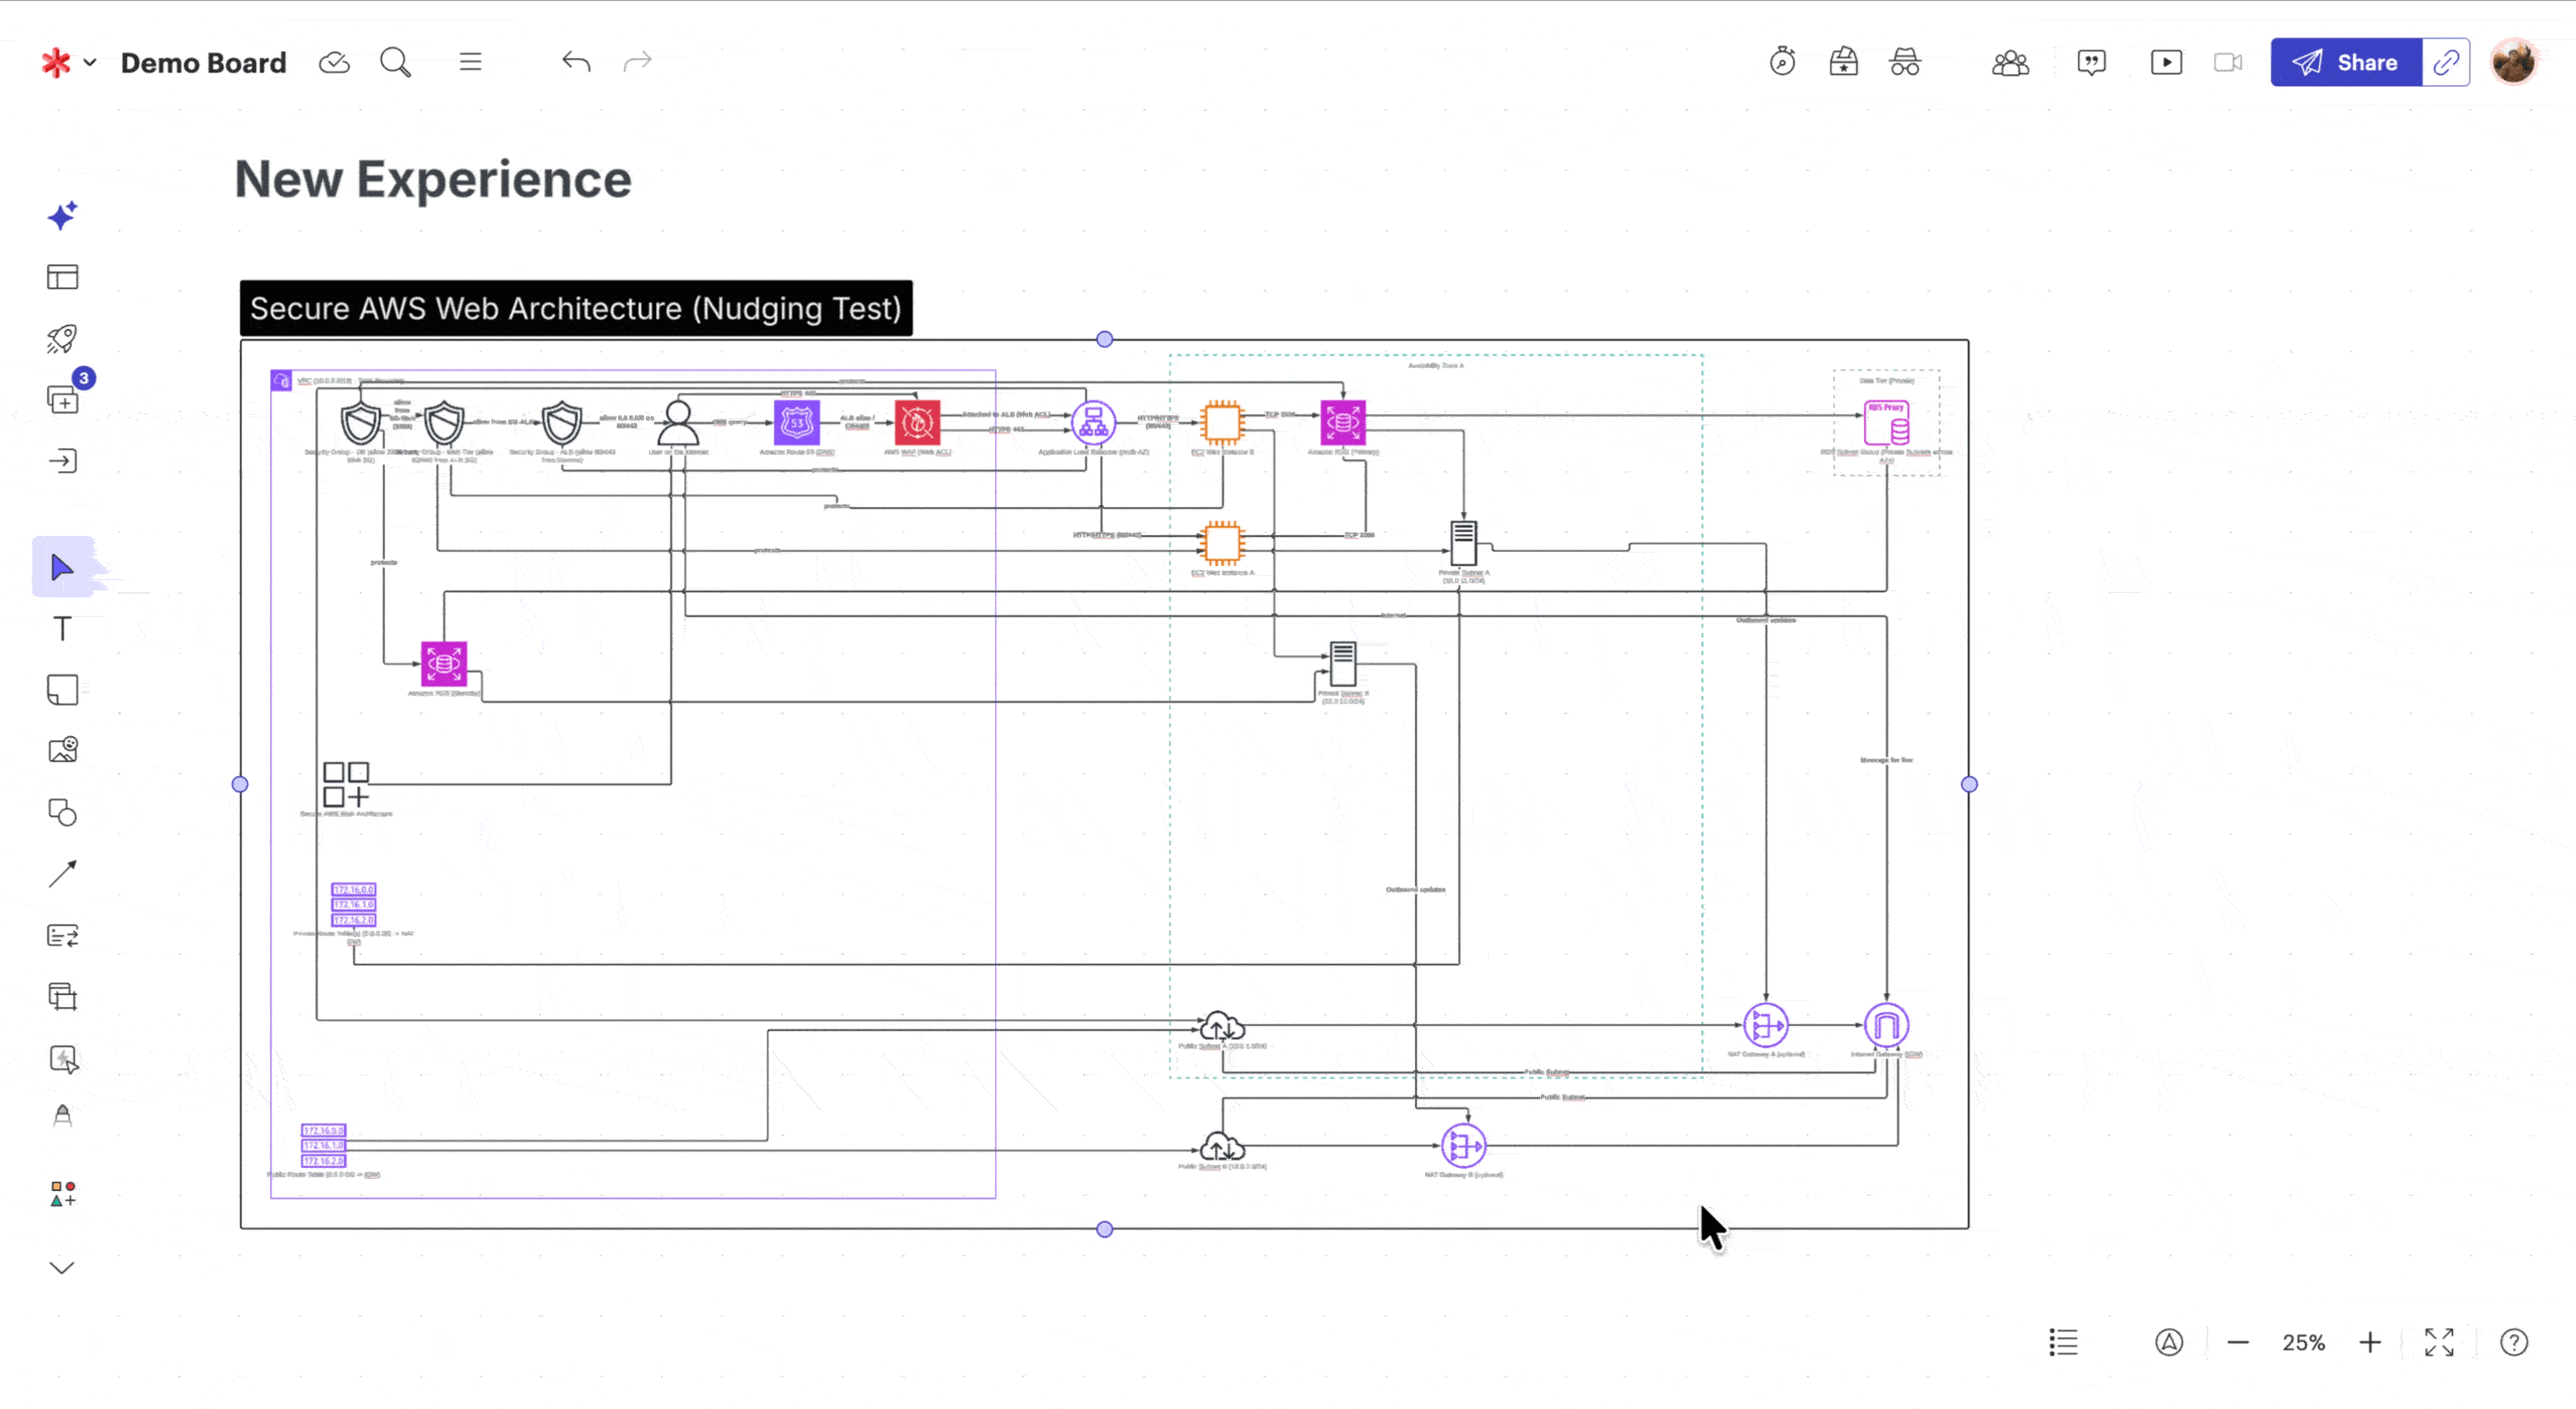
Task: Open the accessibility navigation icon
Action: click(2168, 1342)
